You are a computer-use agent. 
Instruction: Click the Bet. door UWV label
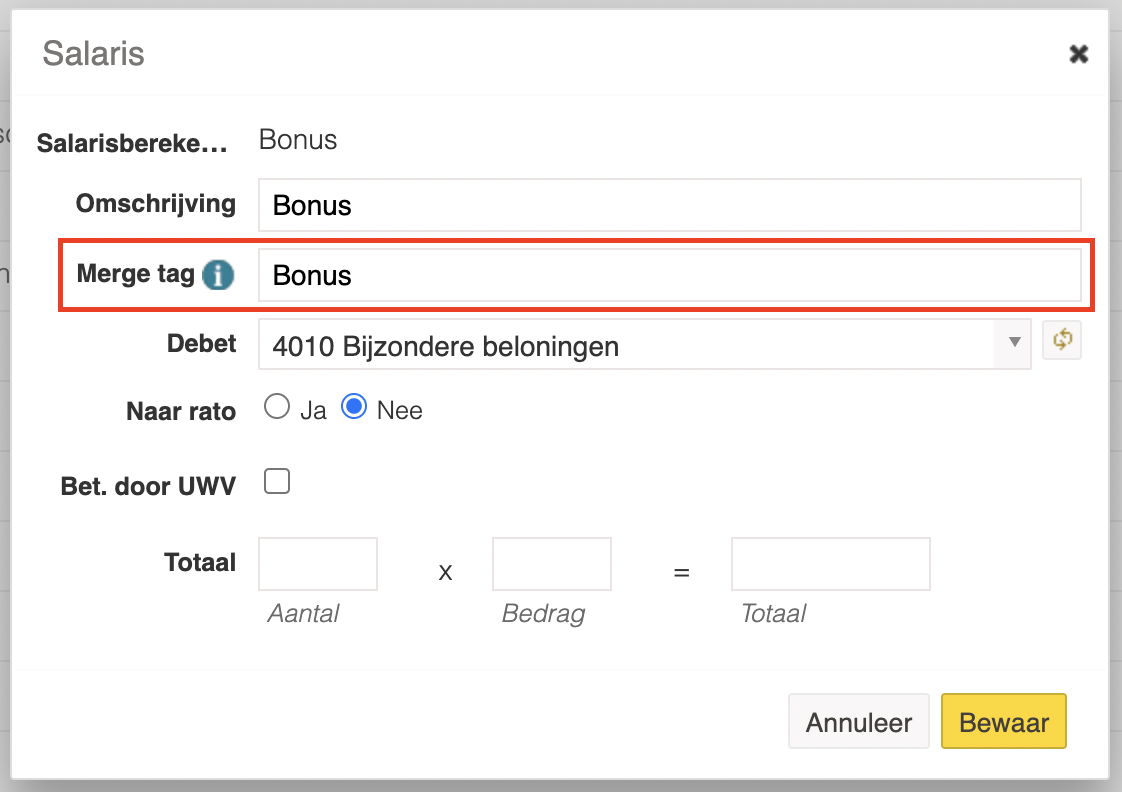(x=148, y=487)
